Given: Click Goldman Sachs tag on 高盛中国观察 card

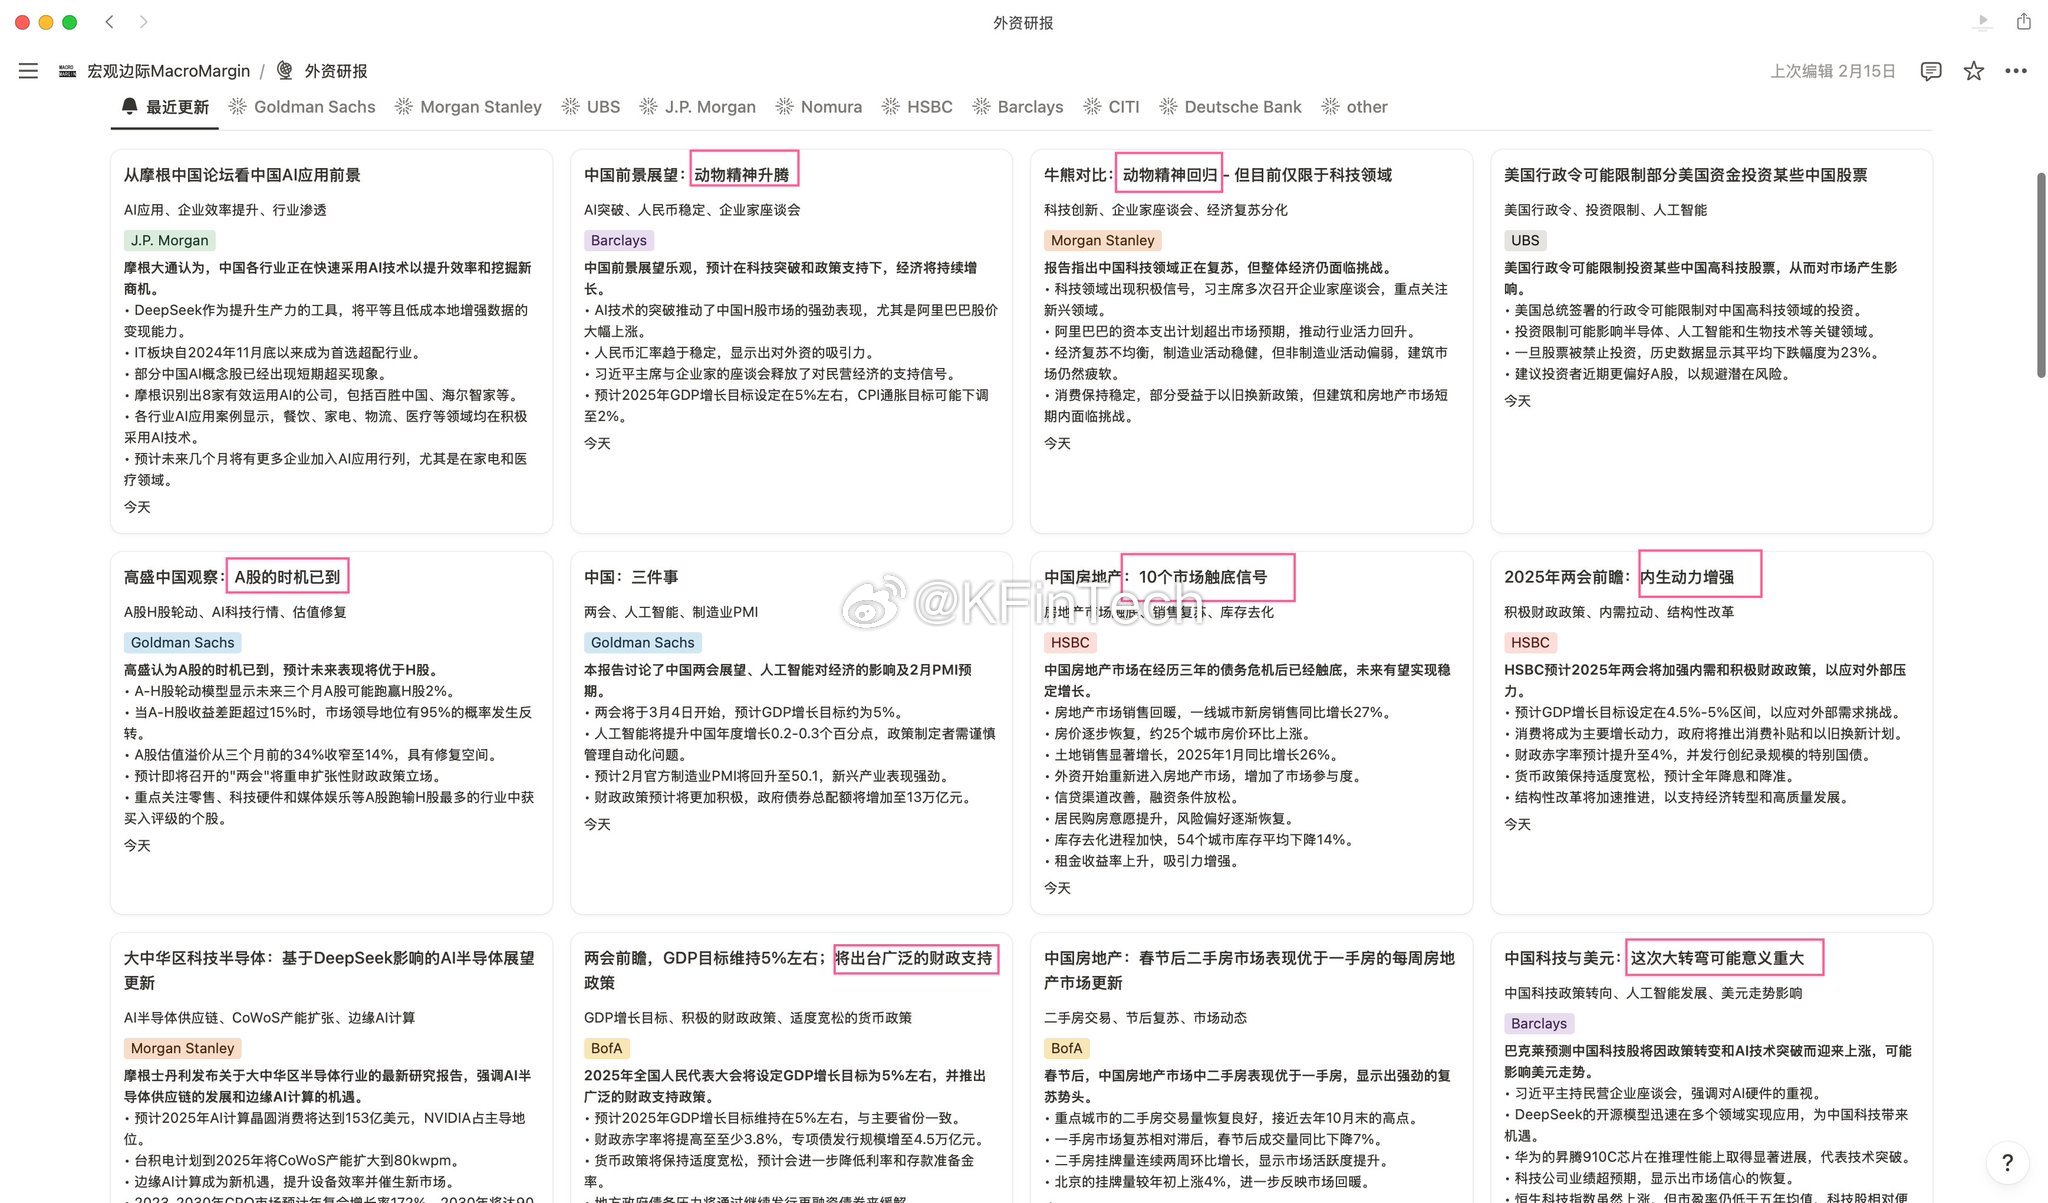Looking at the screenshot, I should coord(183,643).
